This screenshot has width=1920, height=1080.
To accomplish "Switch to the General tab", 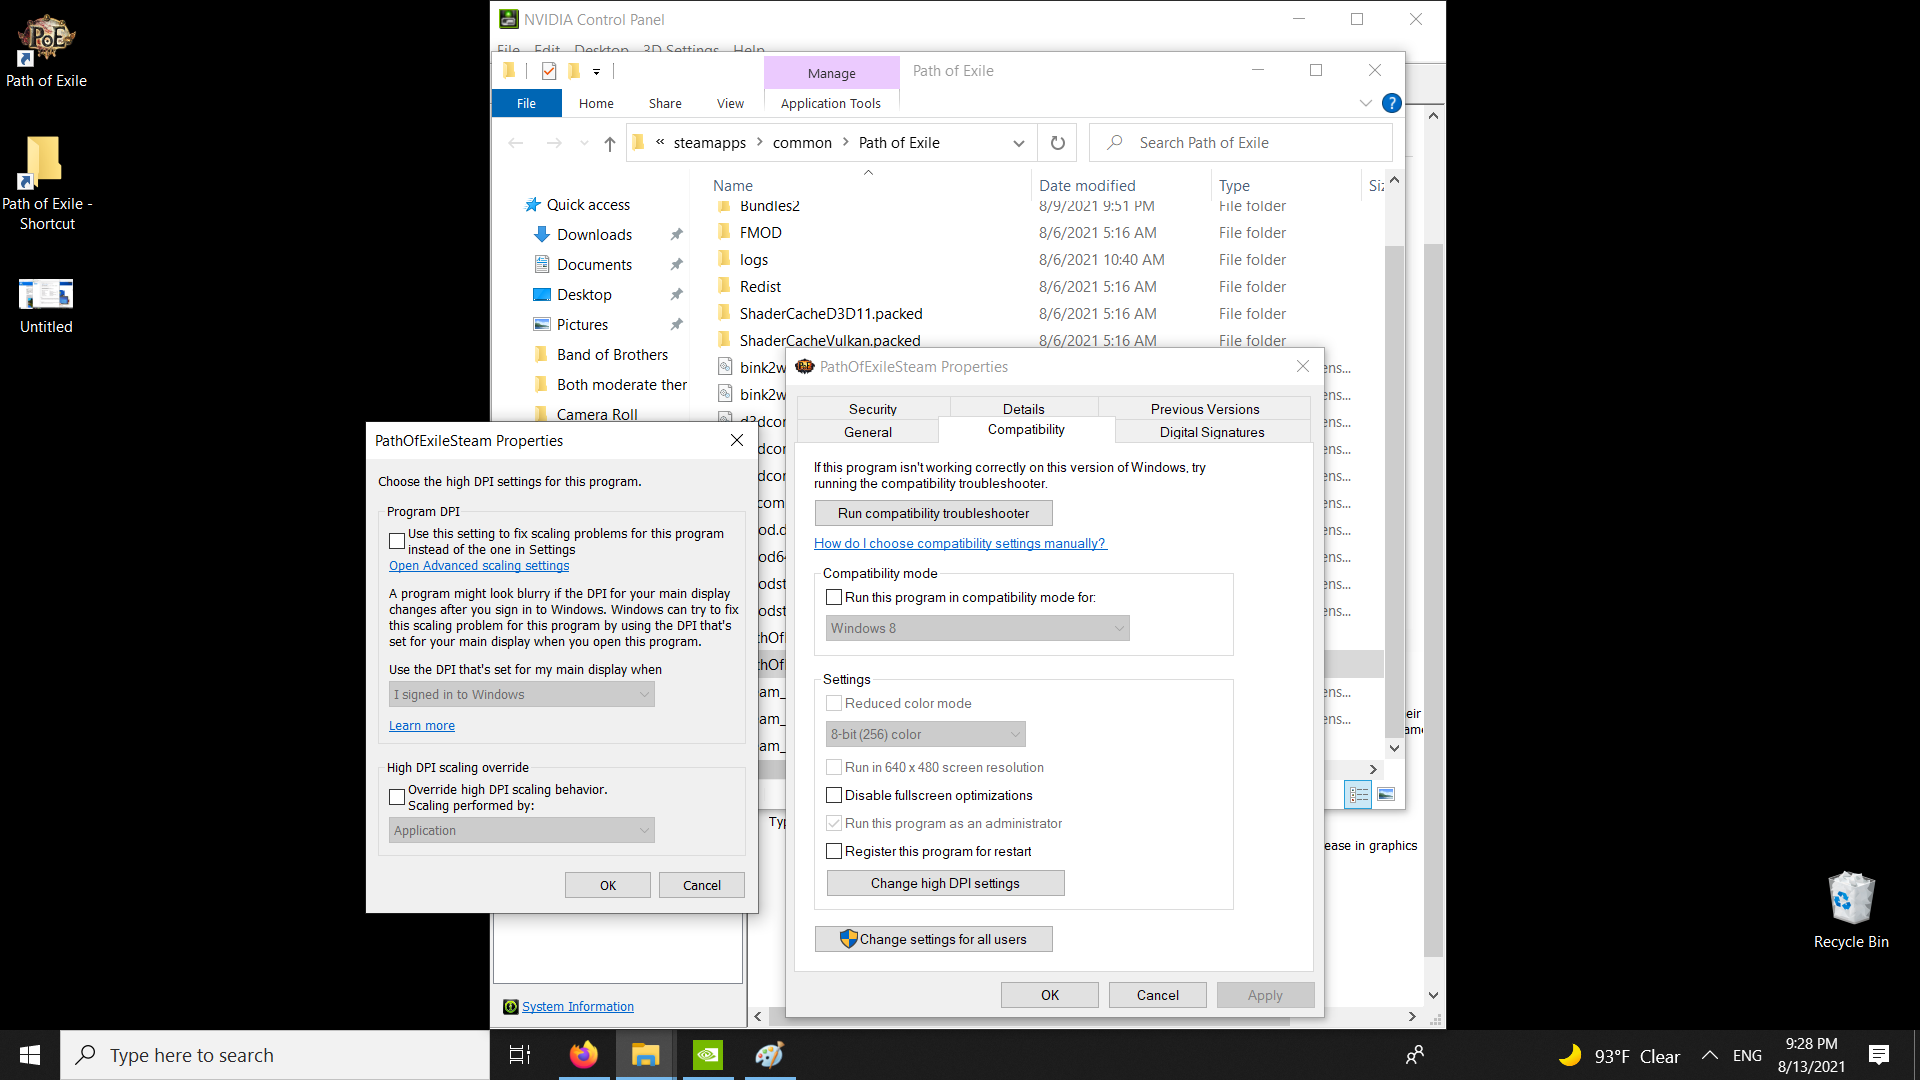I will coord(868,432).
